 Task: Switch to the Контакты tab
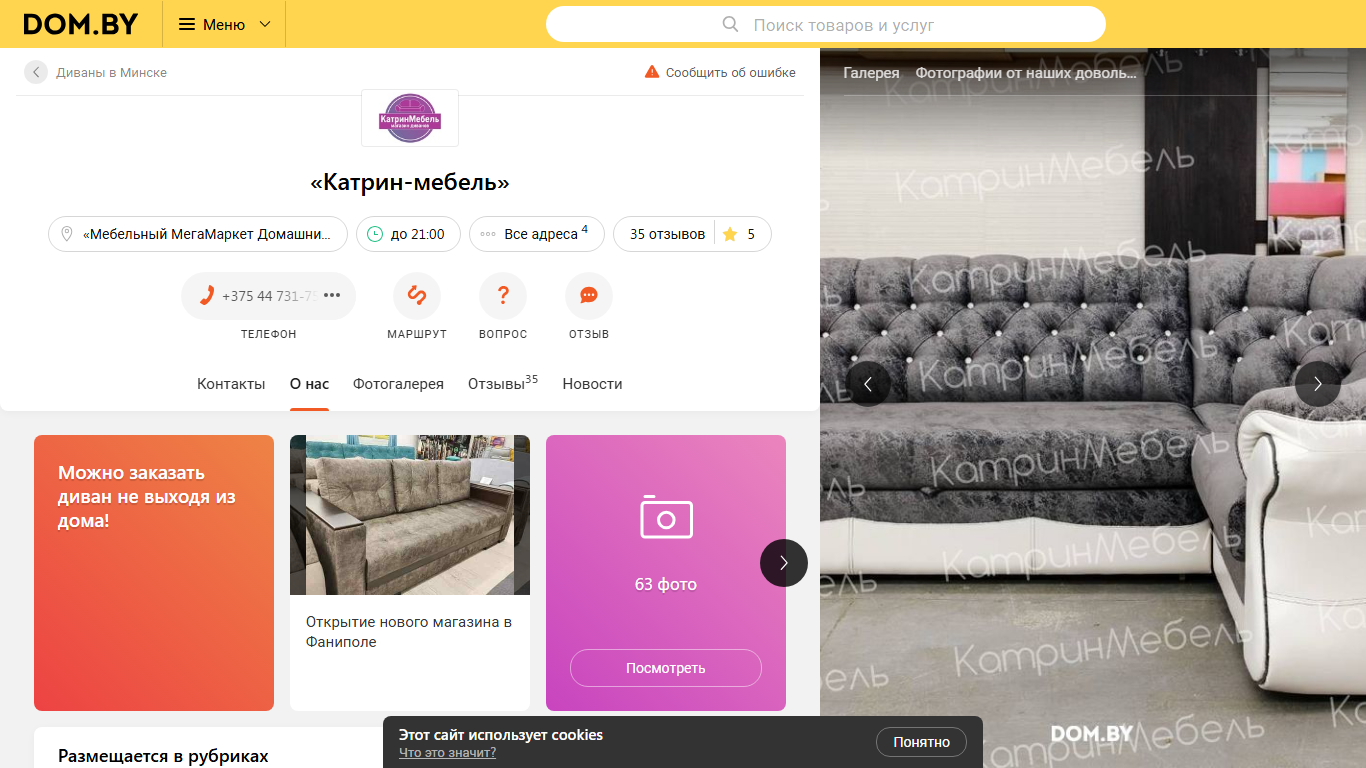[231, 384]
